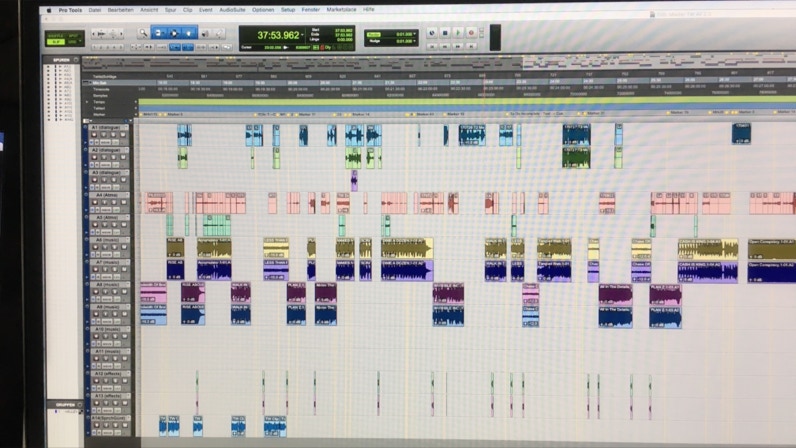Open the AudioSuite menu
The width and height of the screenshot is (796, 448).
click(232, 9)
